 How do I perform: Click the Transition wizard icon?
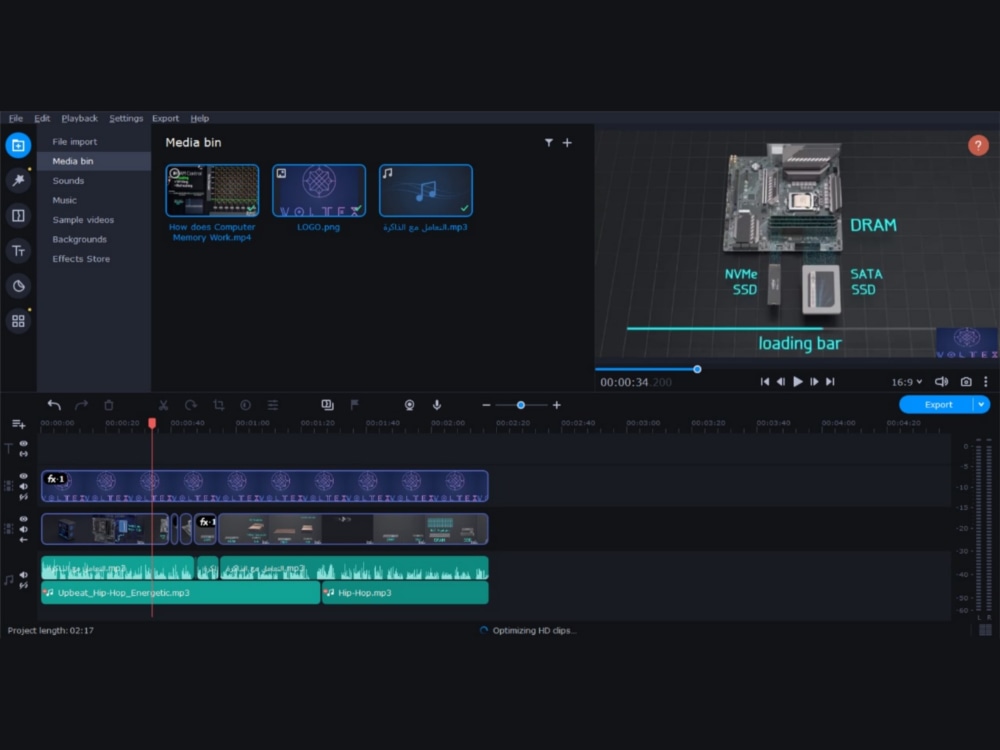327,405
